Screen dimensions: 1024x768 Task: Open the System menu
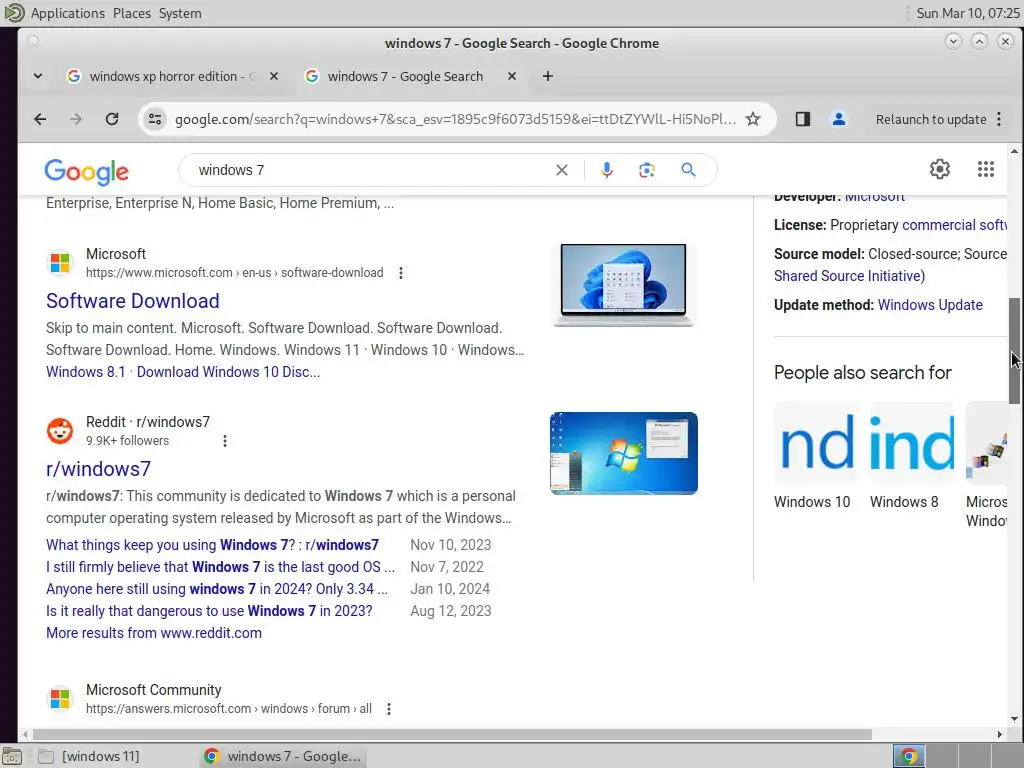180,13
